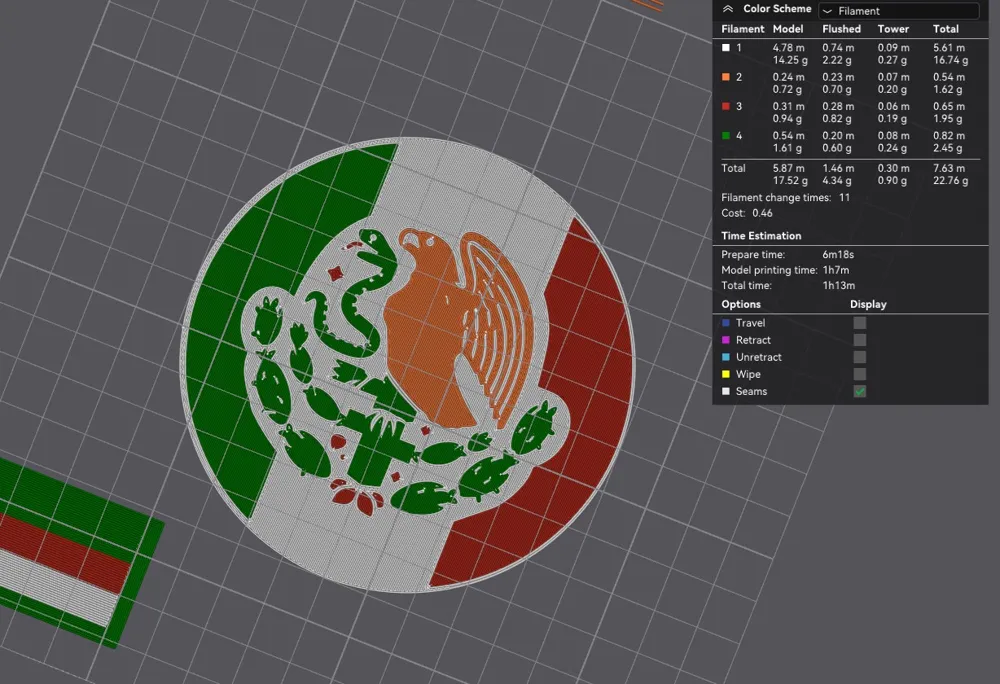Image resolution: width=1000 pixels, height=684 pixels.
Task: Click the striped rectangular flag object
Action: [x=70, y=555]
